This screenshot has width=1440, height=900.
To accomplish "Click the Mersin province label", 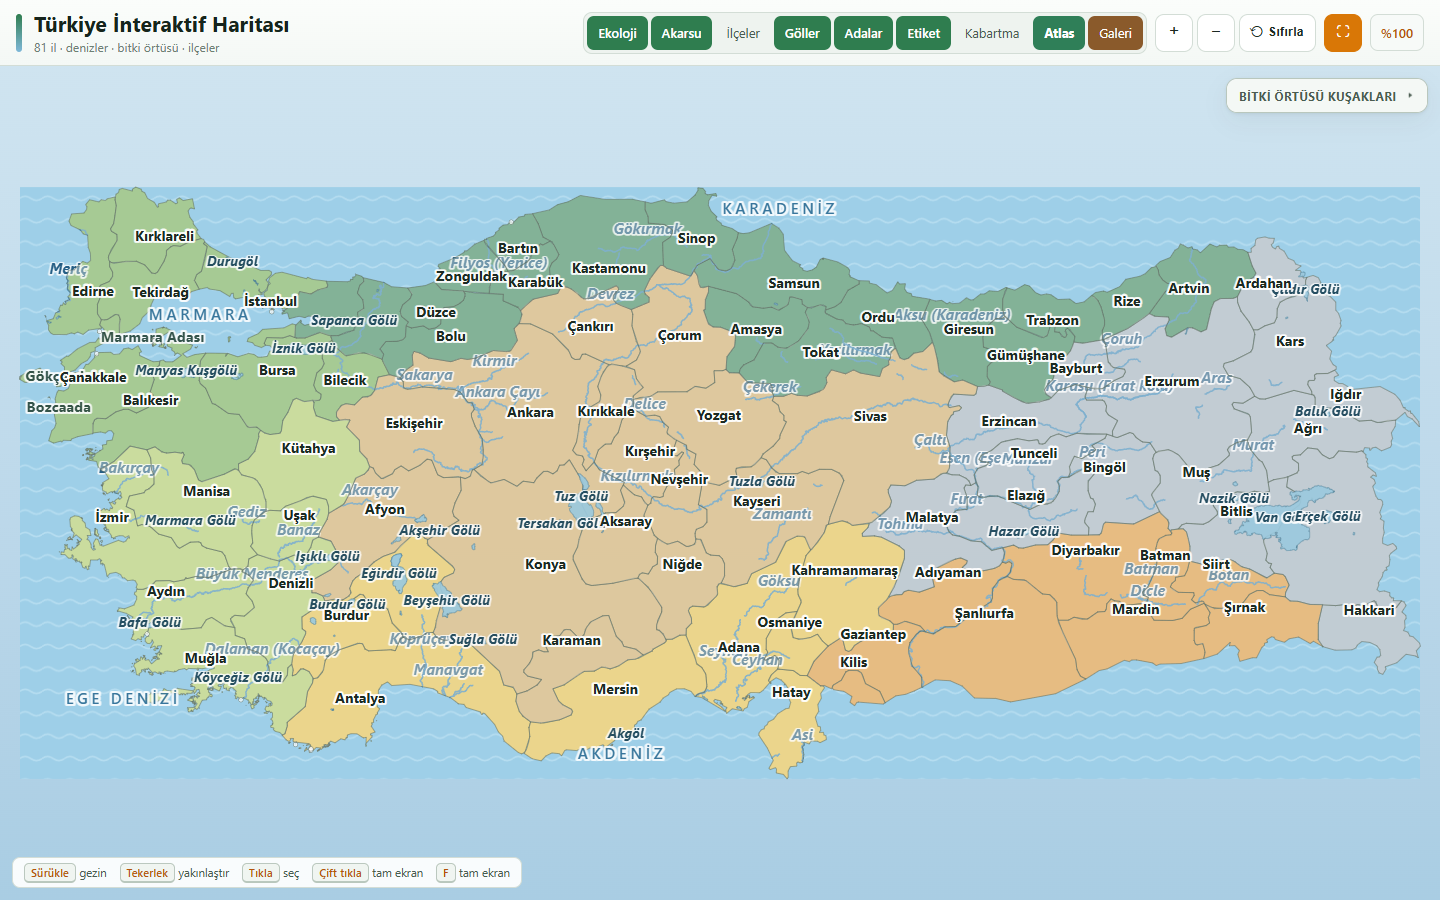I will point(615,689).
